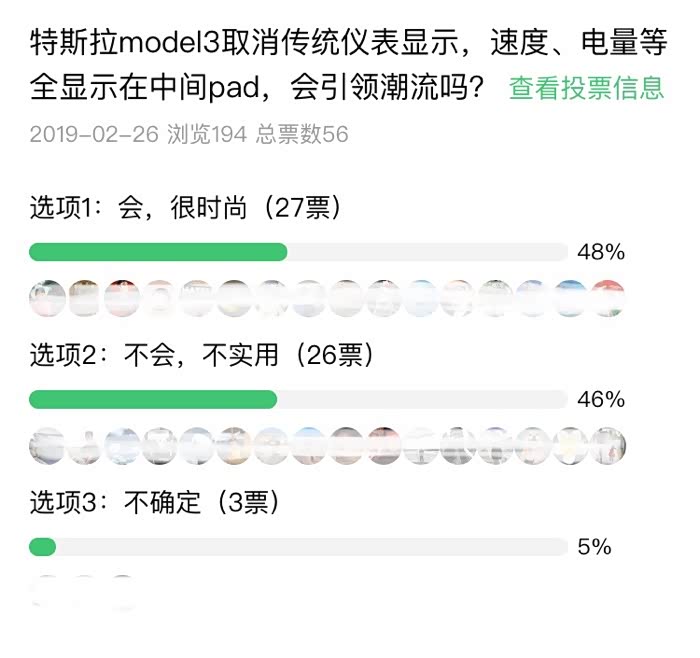Open the 查看投票信息 link
The width and height of the screenshot is (700, 658).
click(x=586, y=88)
